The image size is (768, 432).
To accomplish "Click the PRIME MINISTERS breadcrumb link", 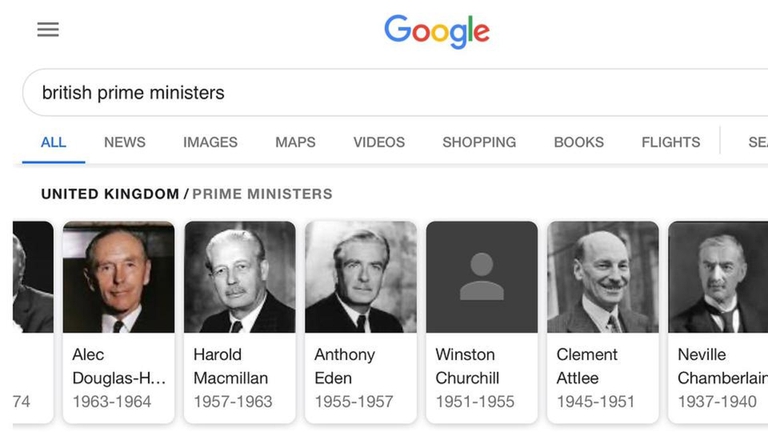I will (x=262, y=194).
